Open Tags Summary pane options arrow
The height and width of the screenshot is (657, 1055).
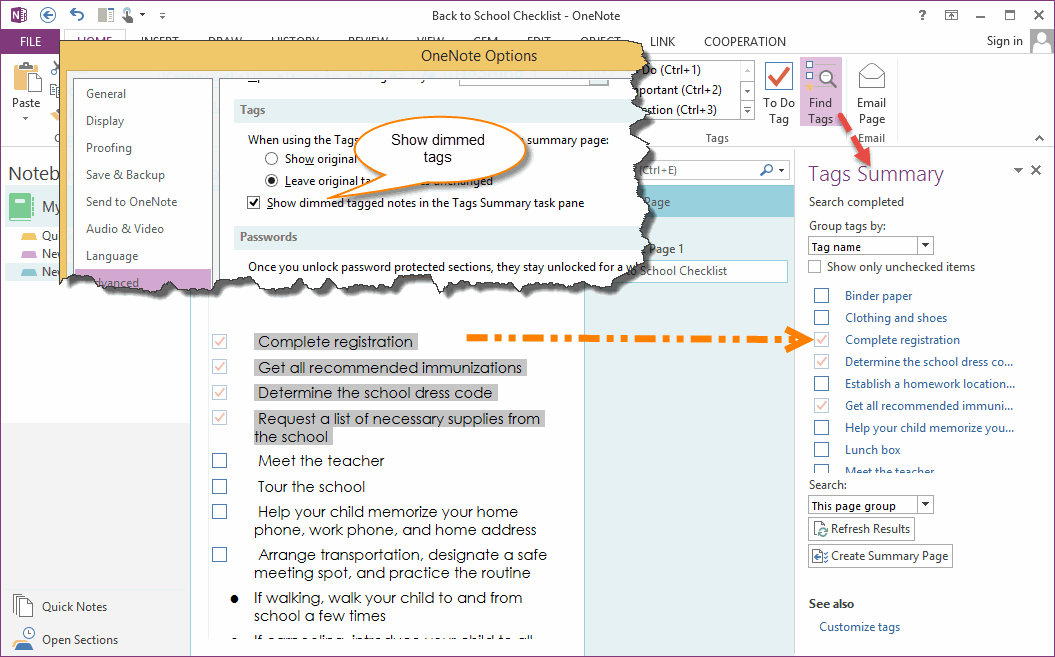(1018, 170)
